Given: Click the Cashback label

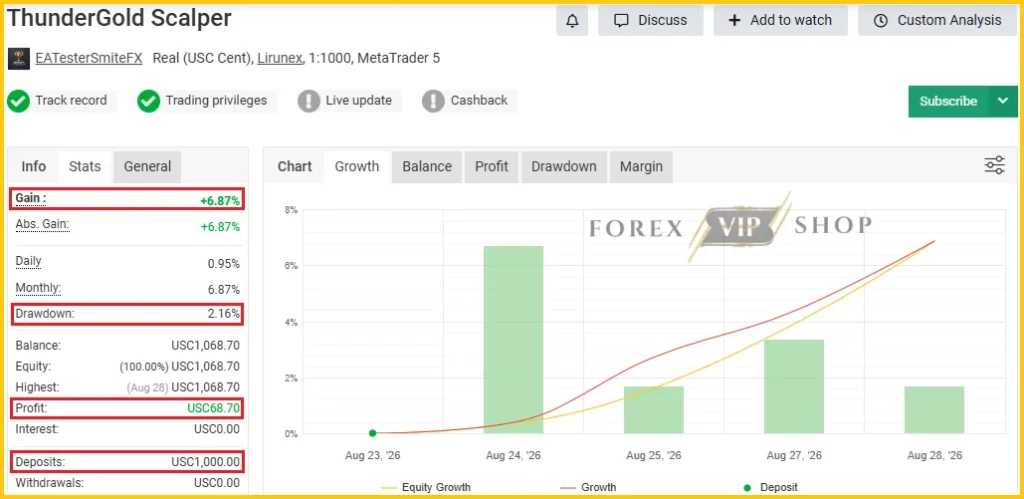Looking at the screenshot, I should pyautogui.click(x=479, y=101).
